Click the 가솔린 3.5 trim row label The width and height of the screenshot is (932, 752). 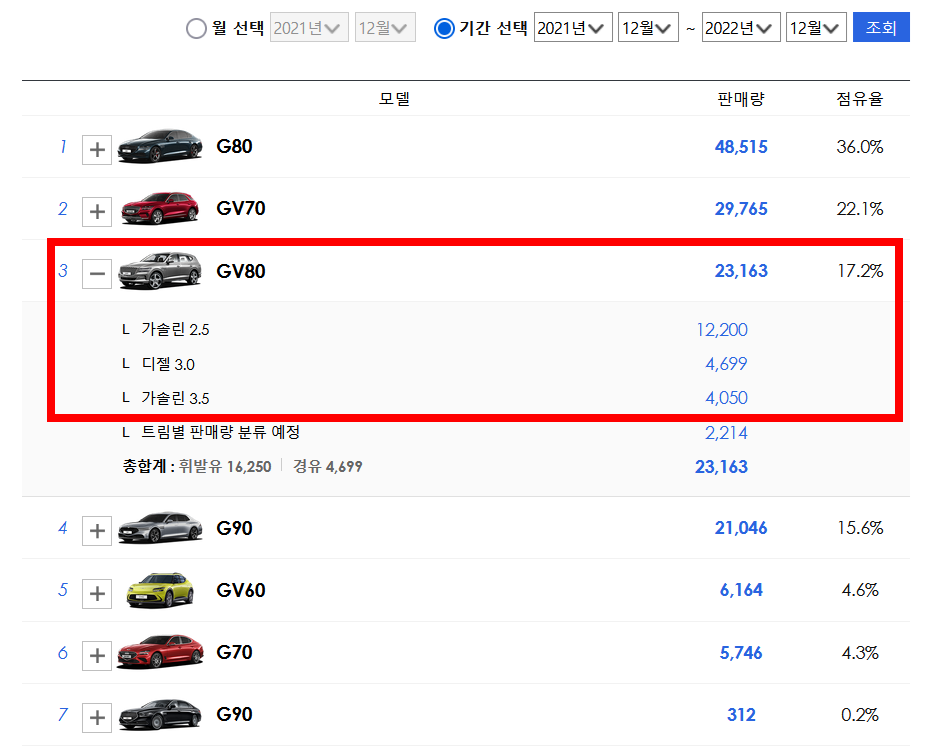coord(175,398)
